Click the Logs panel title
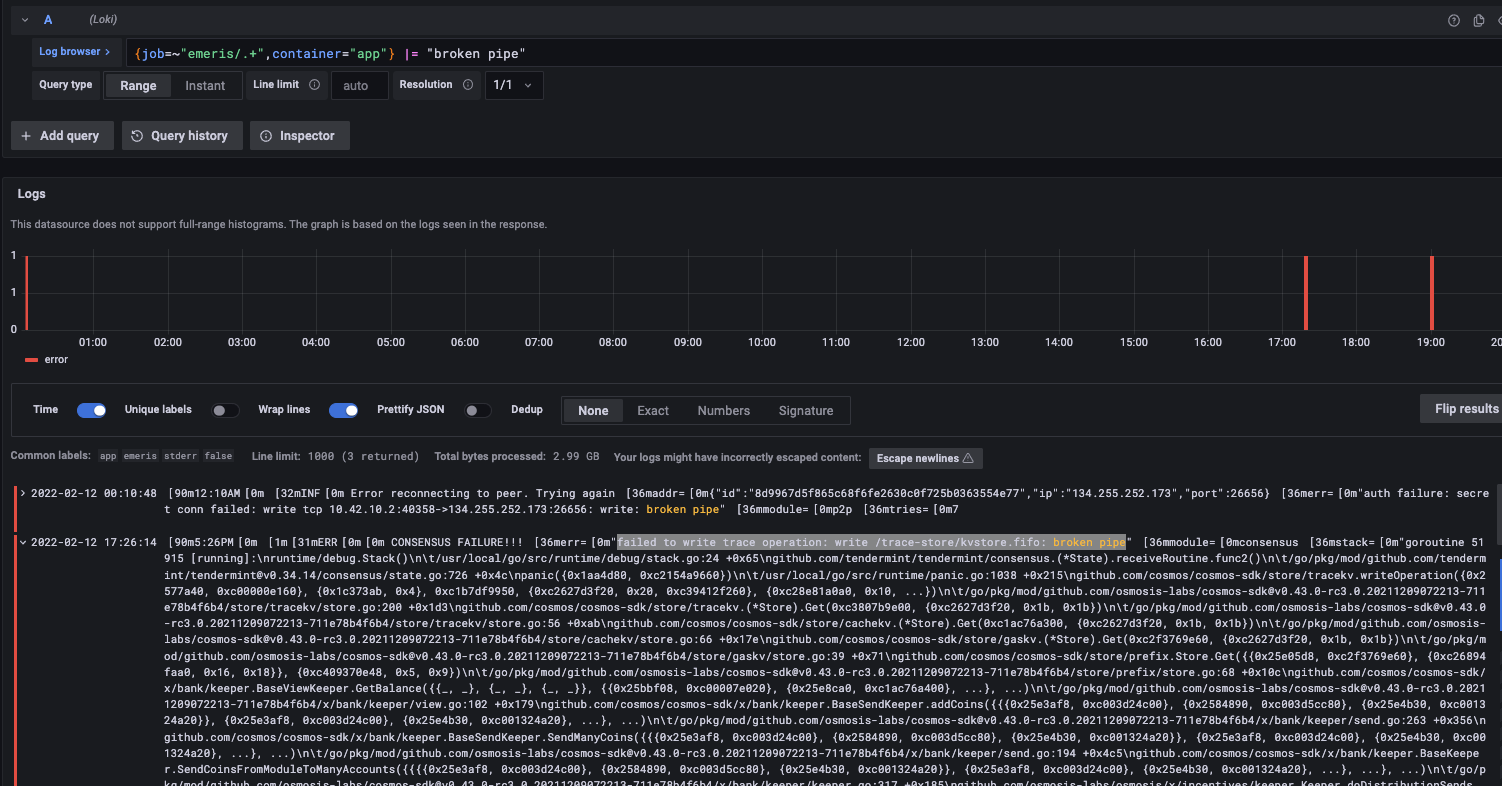 pyautogui.click(x=32, y=194)
